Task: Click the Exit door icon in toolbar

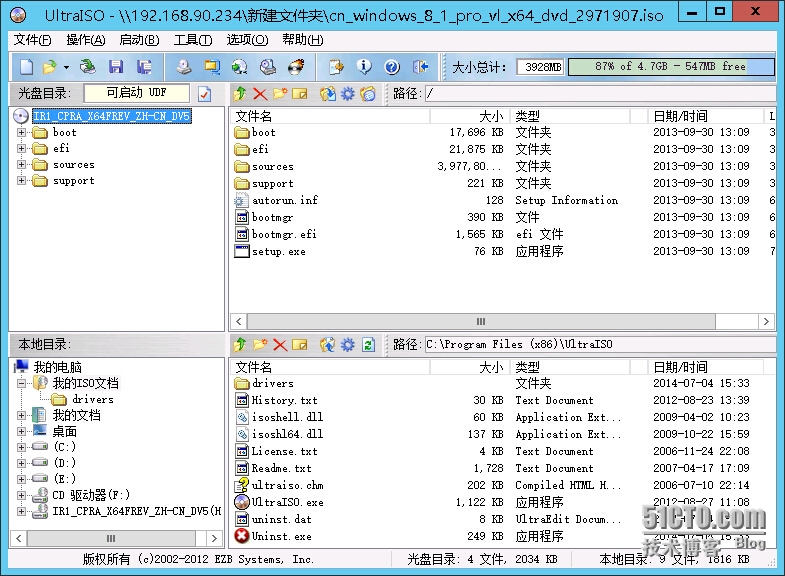Action: coord(421,67)
